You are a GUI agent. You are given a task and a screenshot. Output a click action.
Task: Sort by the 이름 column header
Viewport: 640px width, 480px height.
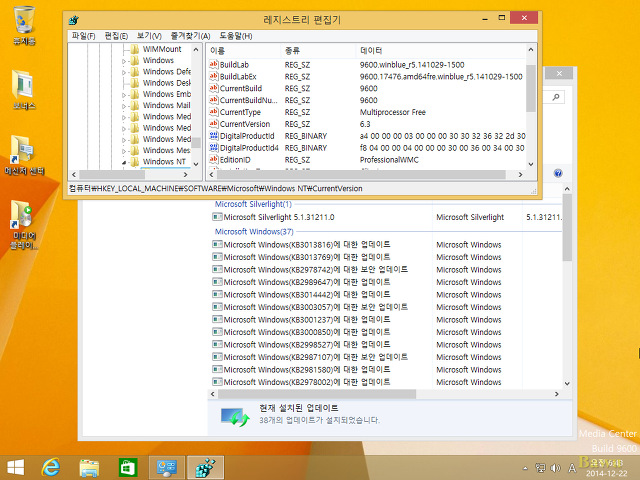244,51
